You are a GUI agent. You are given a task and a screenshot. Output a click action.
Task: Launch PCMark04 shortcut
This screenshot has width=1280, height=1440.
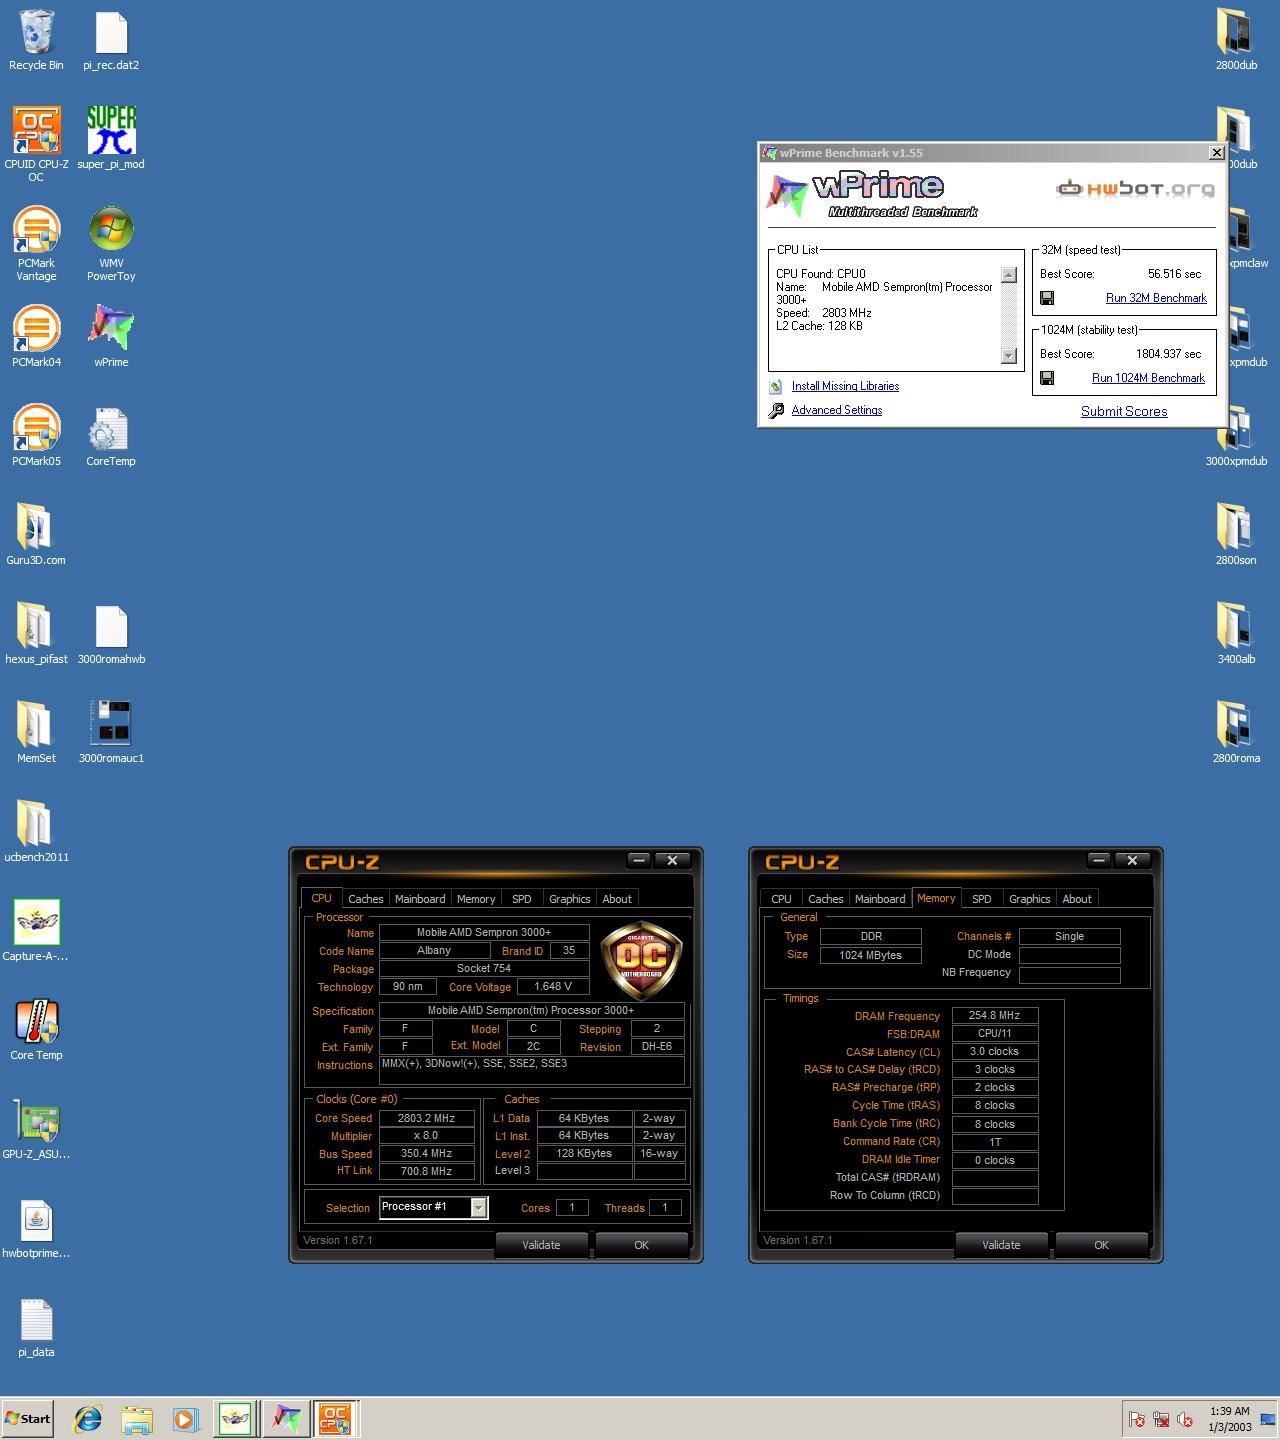pos(36,336)
